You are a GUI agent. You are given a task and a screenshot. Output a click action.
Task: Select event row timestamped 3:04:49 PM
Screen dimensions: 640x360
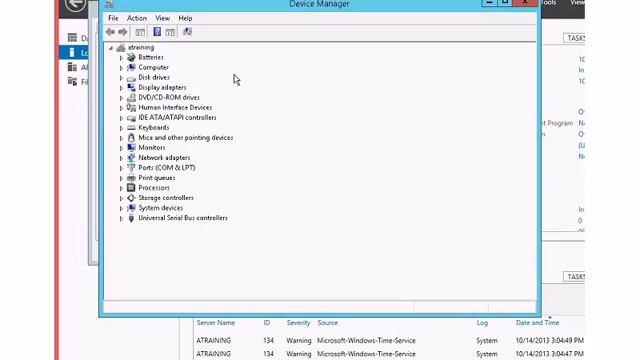click(390, 340)
